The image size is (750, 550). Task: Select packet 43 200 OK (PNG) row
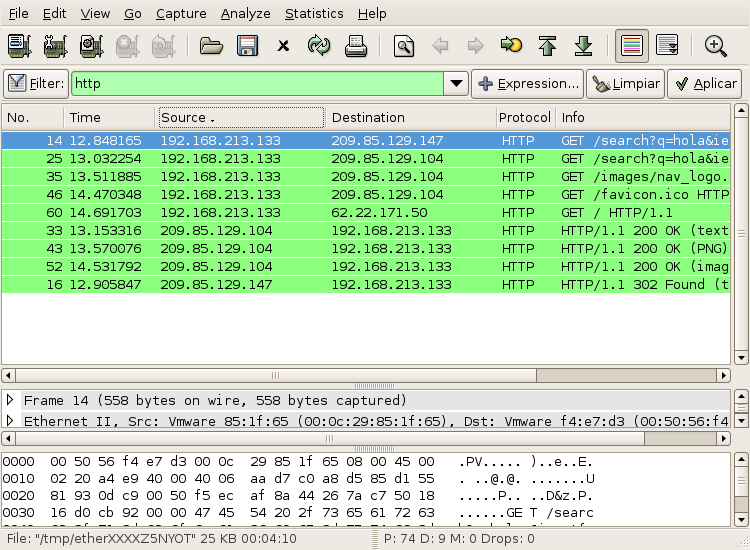tap(366, 249)
